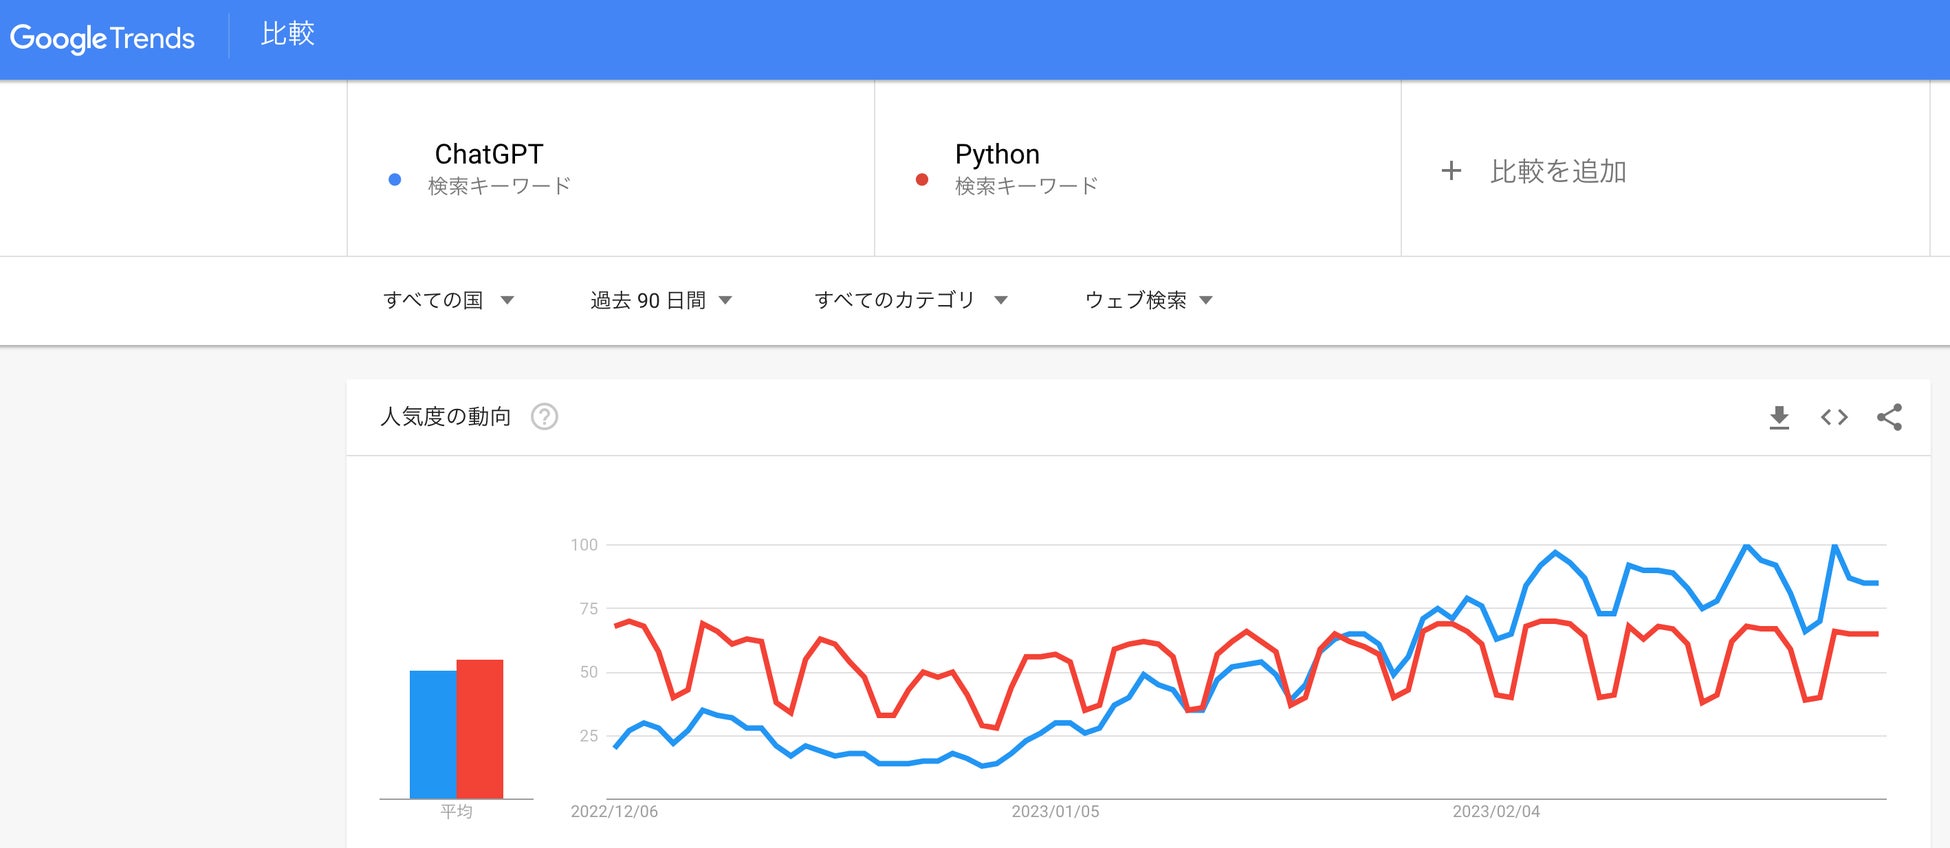Click the red Python average bar
The image size is (1950, 848).
coord(480,728)
